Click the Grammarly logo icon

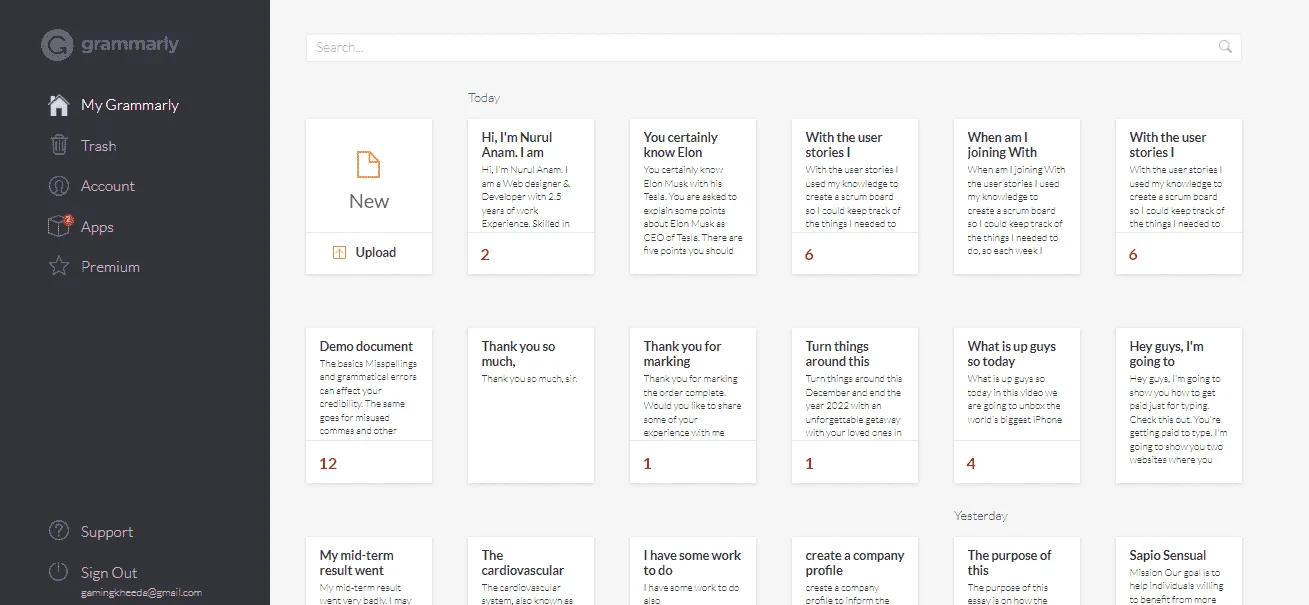[57, 45]
